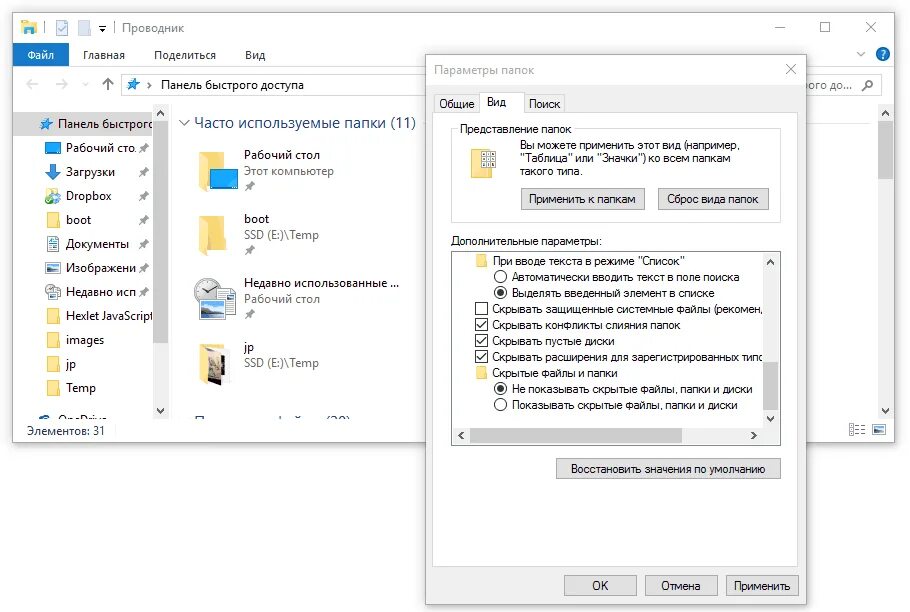Image resolution: width=910 pixels, height=612 pixels.
Task: Collapse Часто используемые папки group
Action: click(184, 123)
